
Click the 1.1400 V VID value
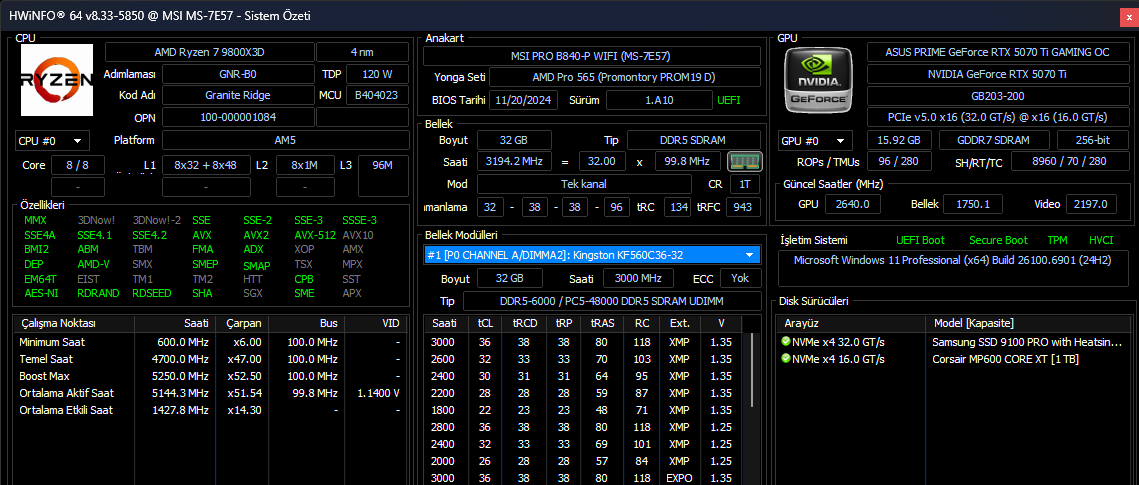coord(378,393)
